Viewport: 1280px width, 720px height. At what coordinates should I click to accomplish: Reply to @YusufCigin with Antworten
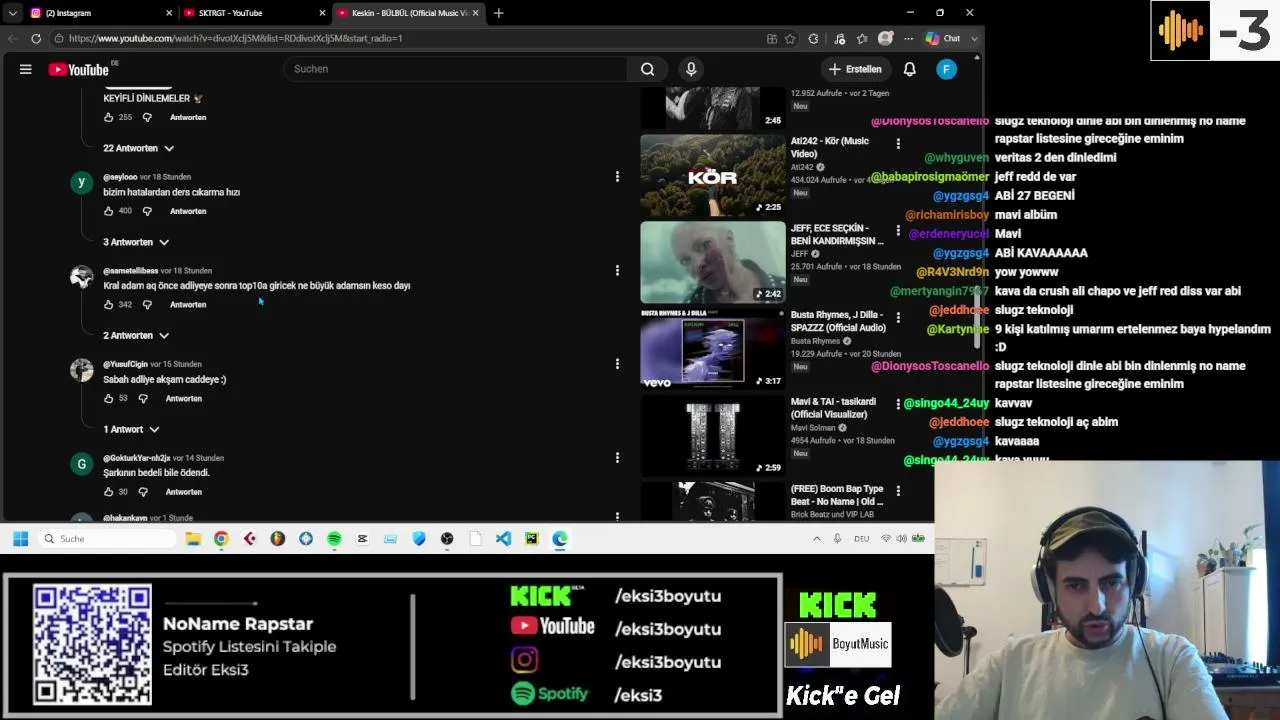[184, 398]
